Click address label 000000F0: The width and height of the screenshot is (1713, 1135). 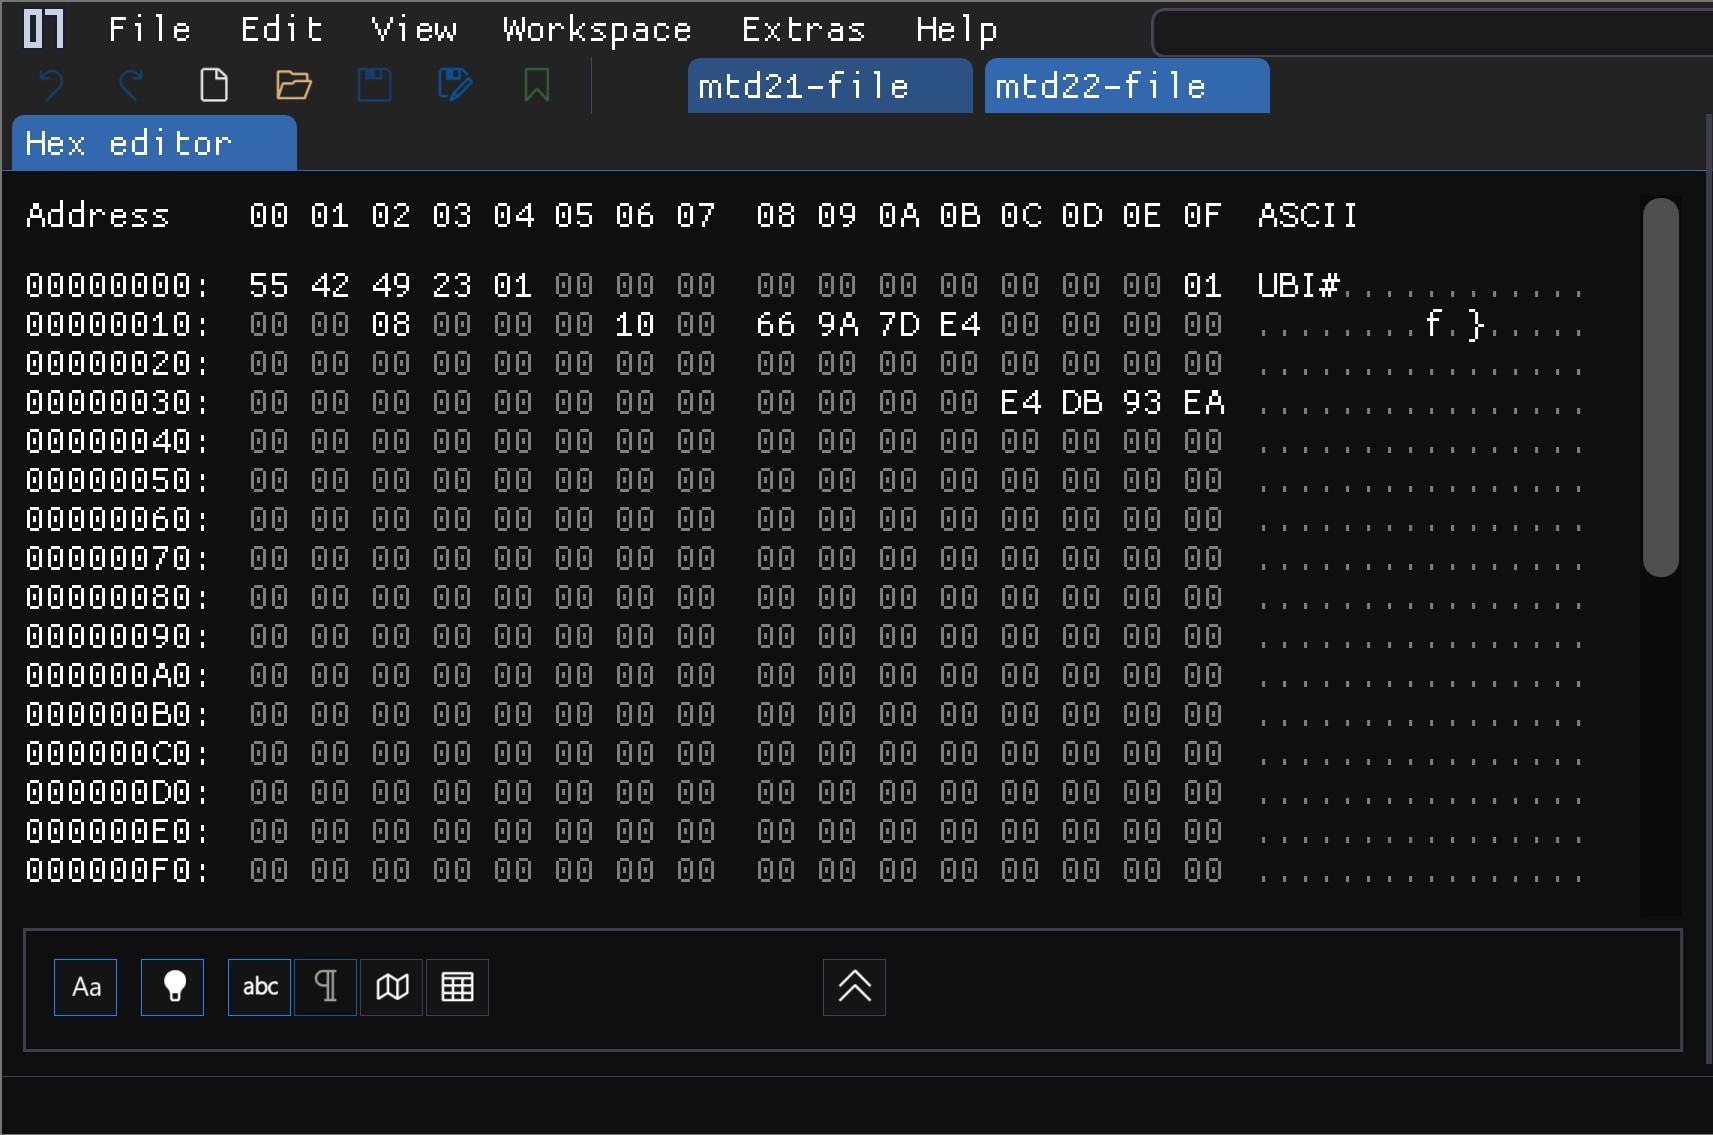pos(118,871)
